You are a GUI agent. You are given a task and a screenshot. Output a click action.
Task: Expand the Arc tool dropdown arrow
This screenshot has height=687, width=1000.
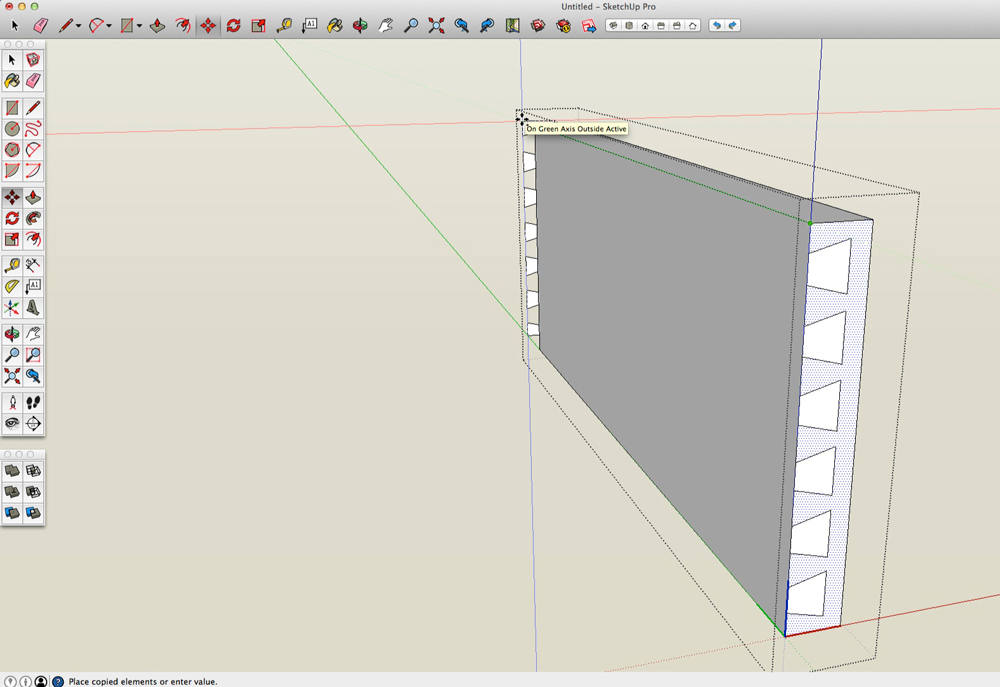108,26
